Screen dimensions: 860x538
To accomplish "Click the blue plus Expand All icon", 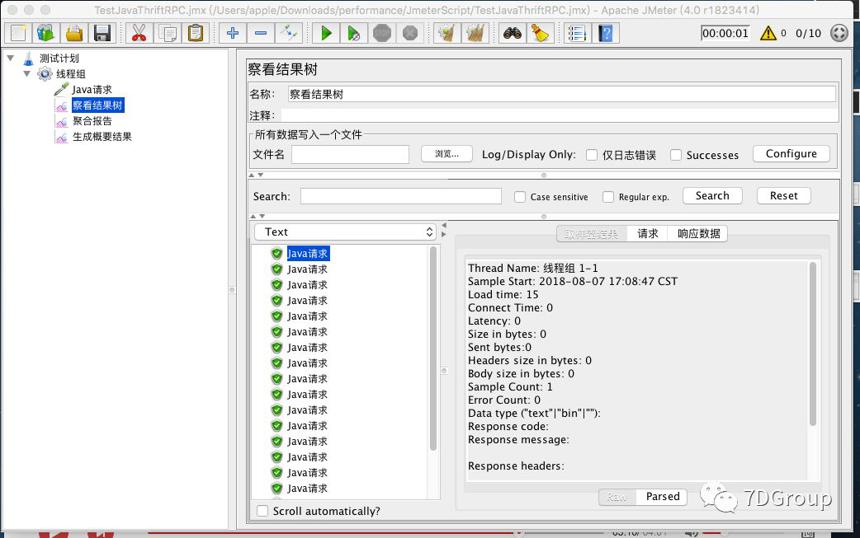I will coord(233,33).
